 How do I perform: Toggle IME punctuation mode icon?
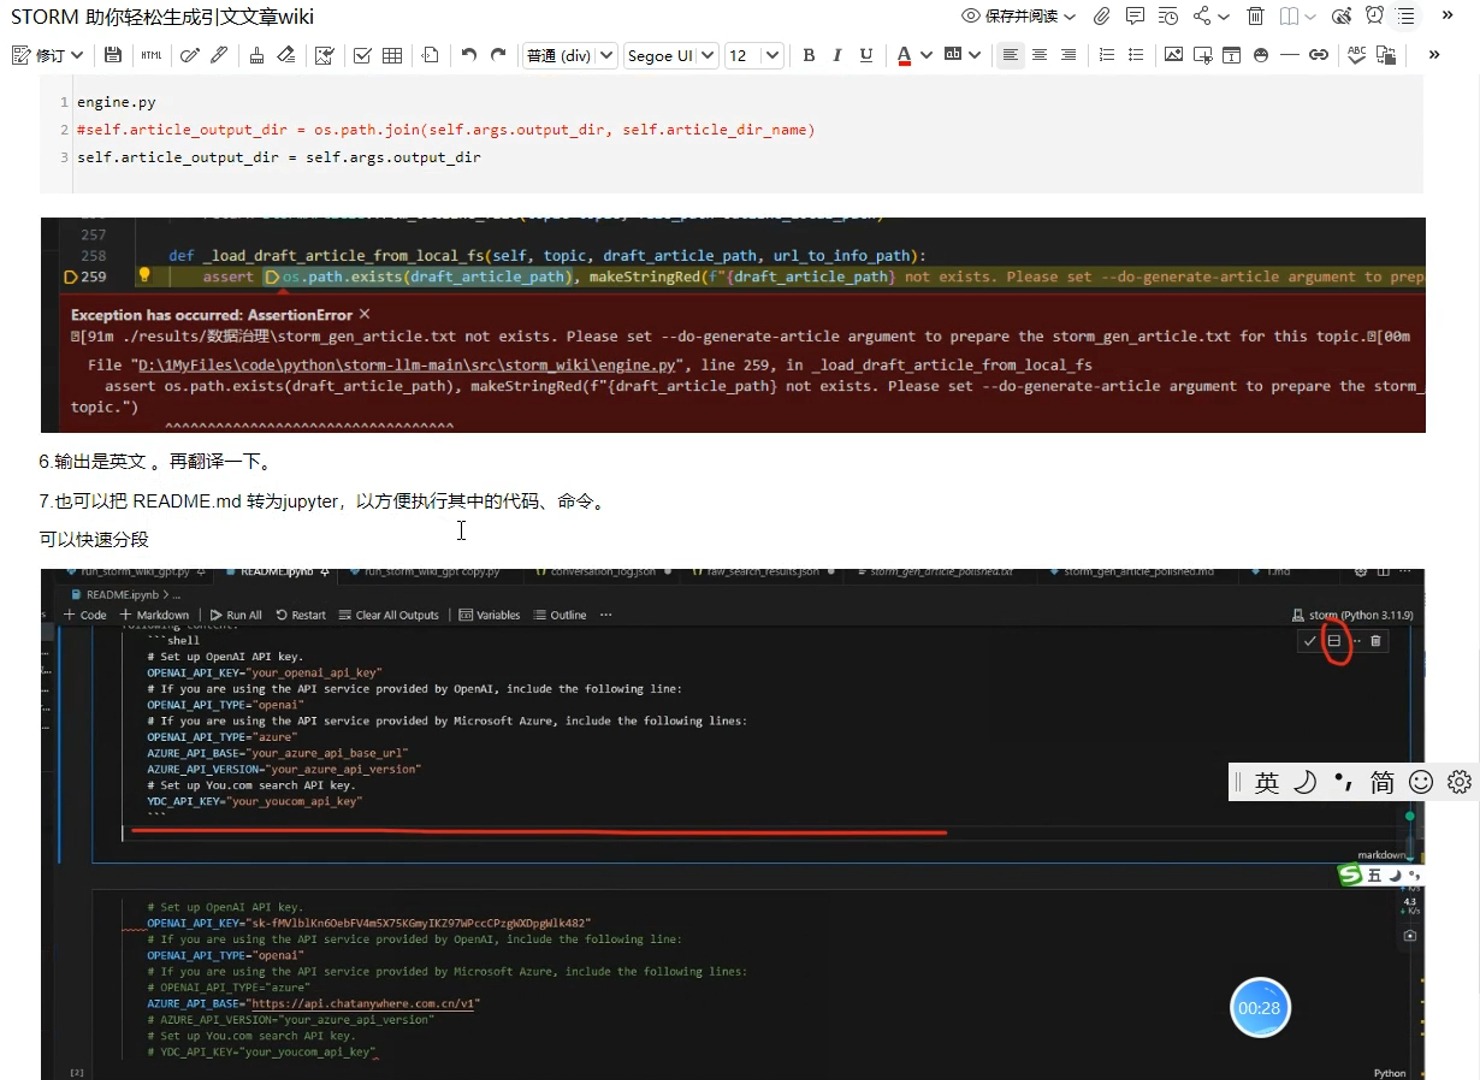coord(1343,782)
